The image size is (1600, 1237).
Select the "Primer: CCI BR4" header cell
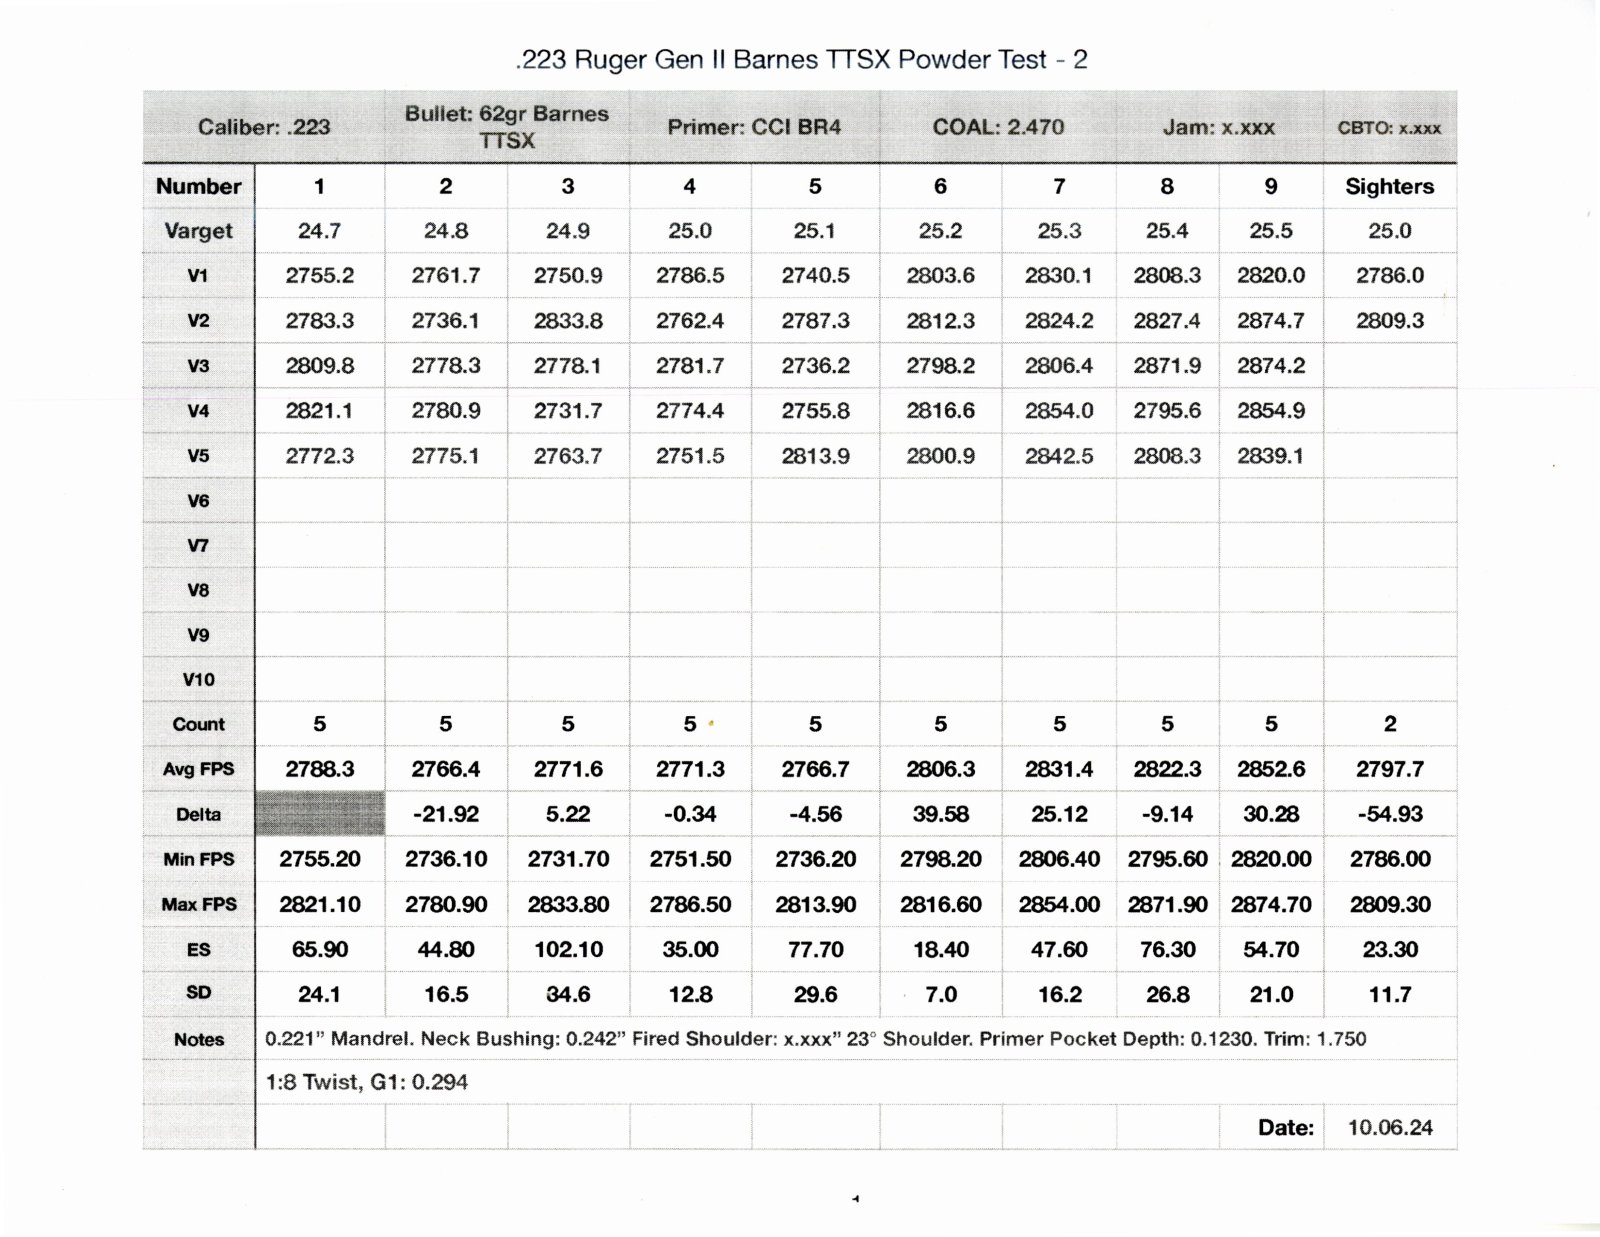[754, 127]
